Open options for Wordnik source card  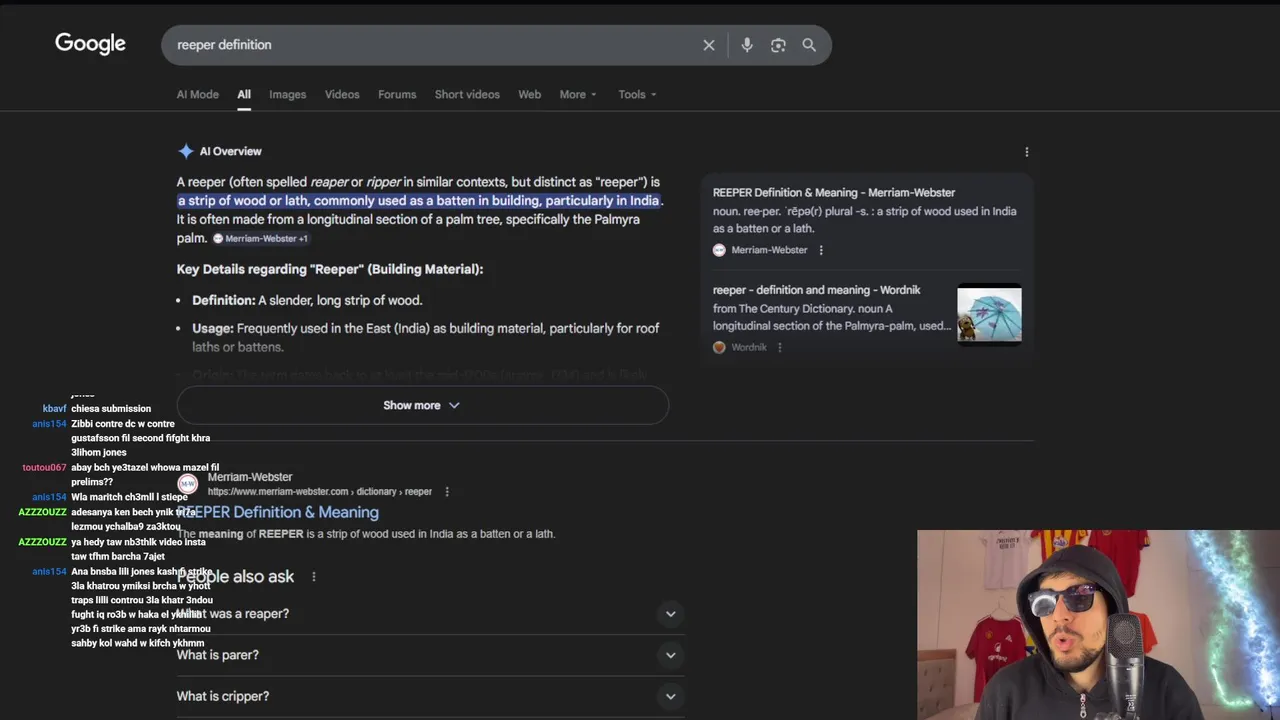(x=779, y=347)
